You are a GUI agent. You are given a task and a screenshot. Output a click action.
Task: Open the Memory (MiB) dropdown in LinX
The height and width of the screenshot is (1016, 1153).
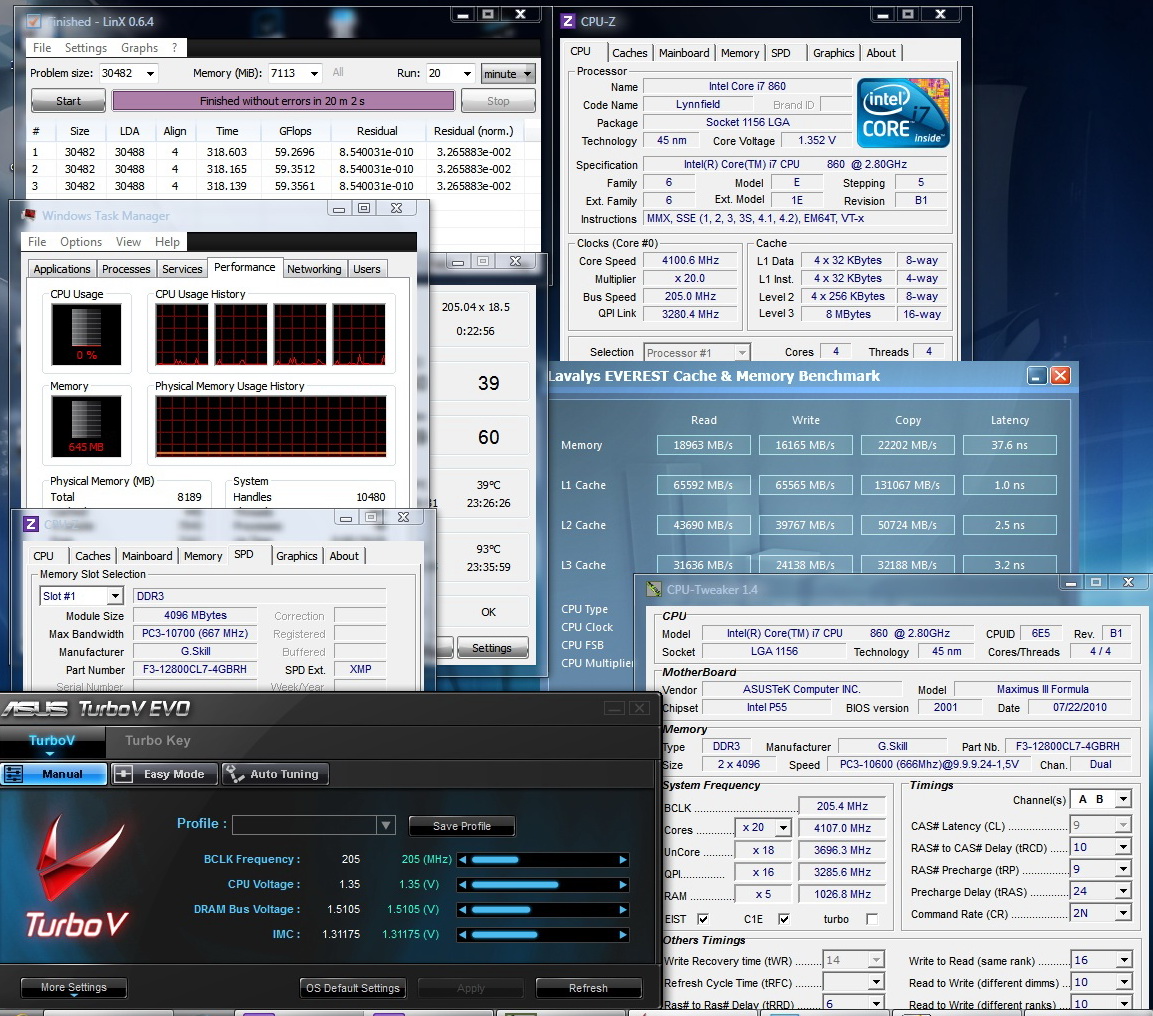click(x=315, y=74)
